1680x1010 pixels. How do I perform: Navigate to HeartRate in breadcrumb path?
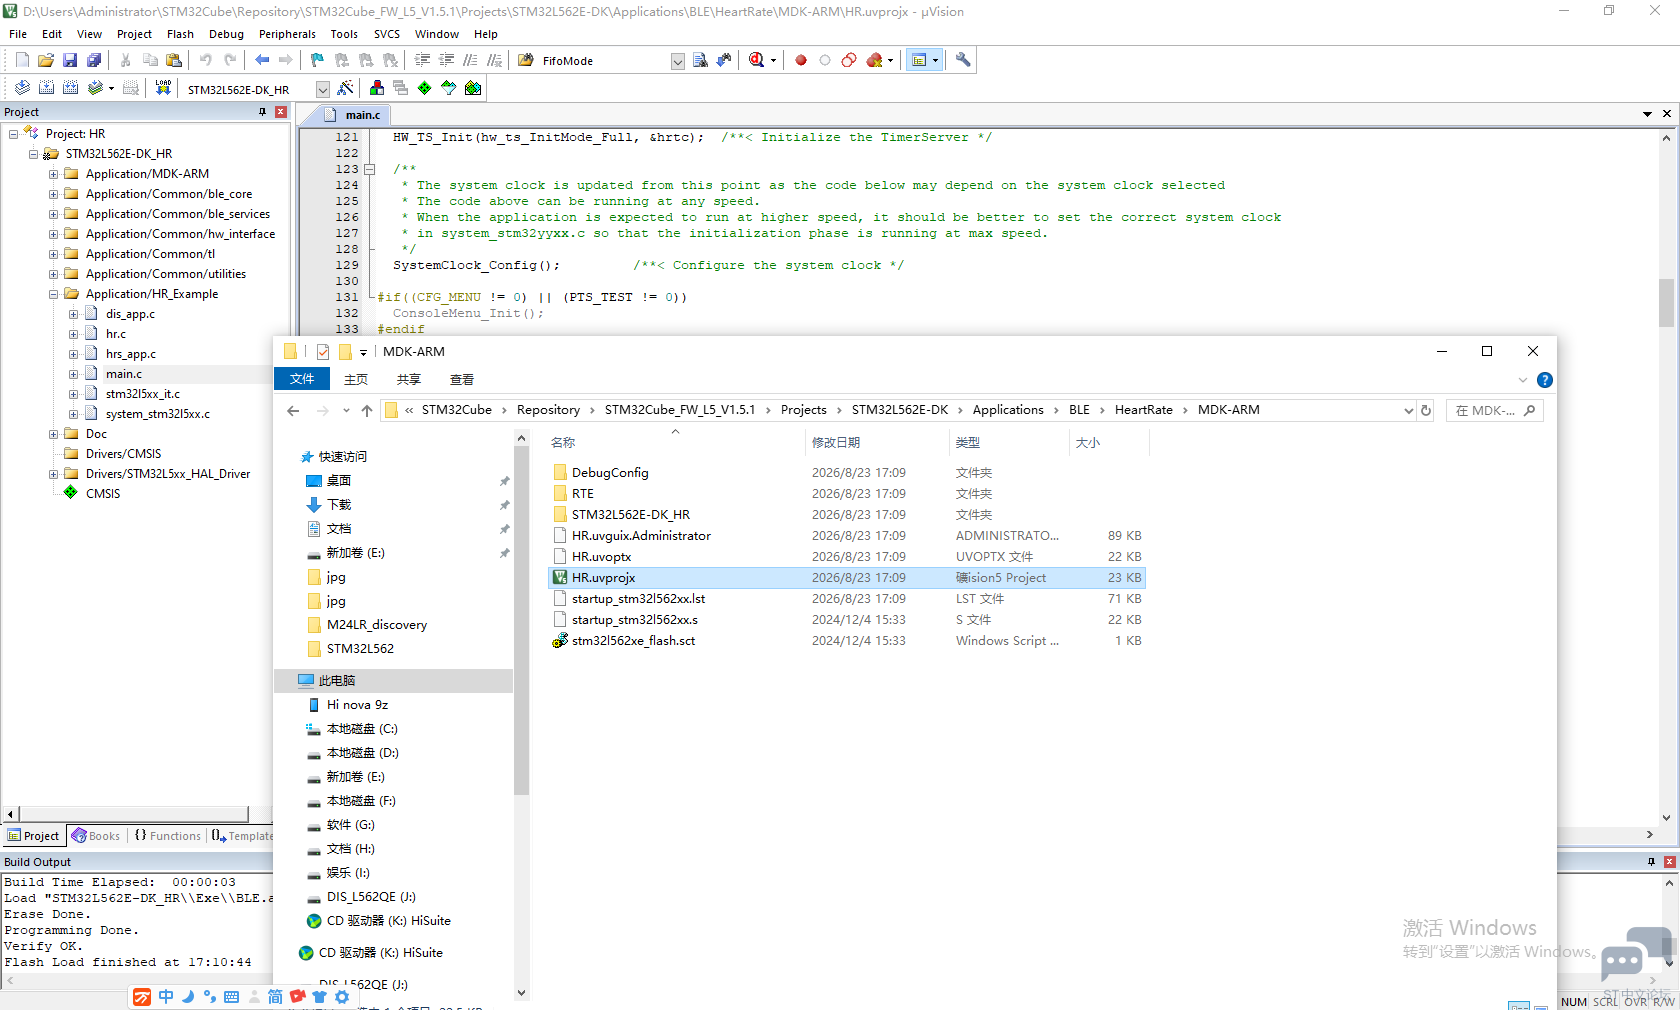tap(1144, 410)
